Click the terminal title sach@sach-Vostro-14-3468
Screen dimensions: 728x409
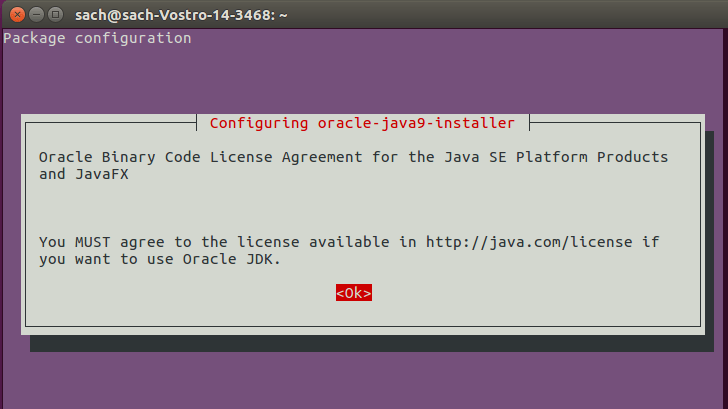[x=181, y=15]
